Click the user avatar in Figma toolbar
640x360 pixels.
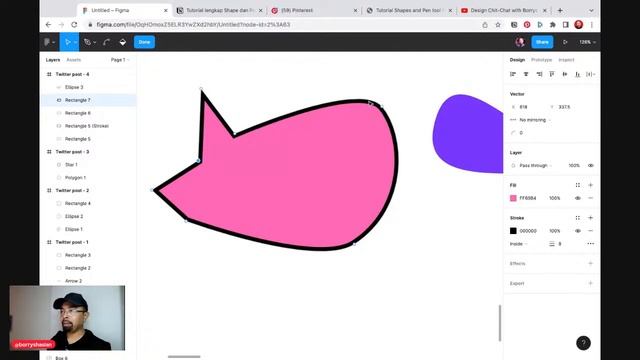click(520, 42)
